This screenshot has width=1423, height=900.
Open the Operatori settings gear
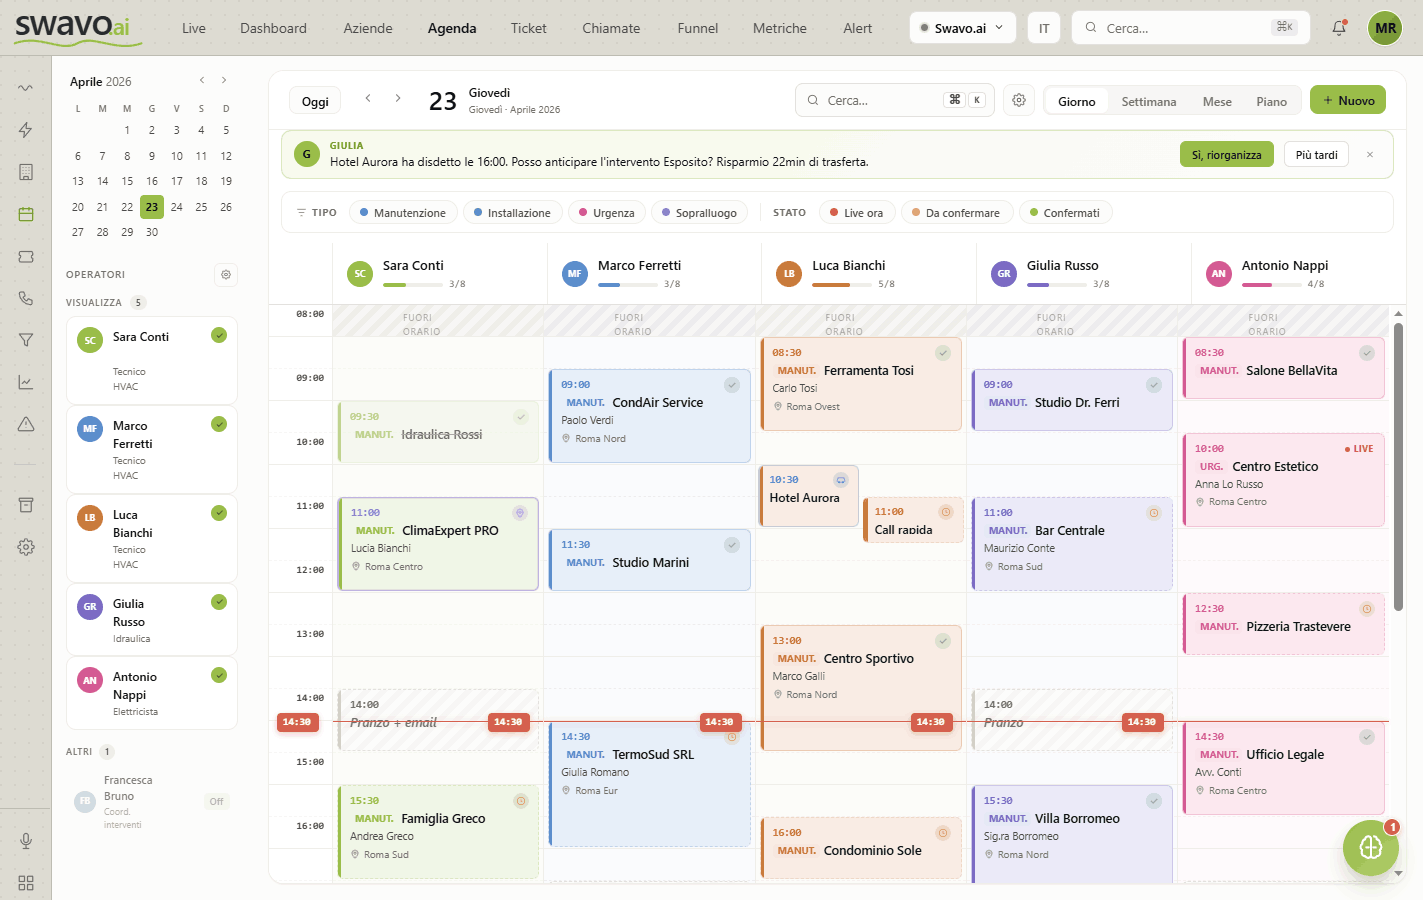point(226,274)
